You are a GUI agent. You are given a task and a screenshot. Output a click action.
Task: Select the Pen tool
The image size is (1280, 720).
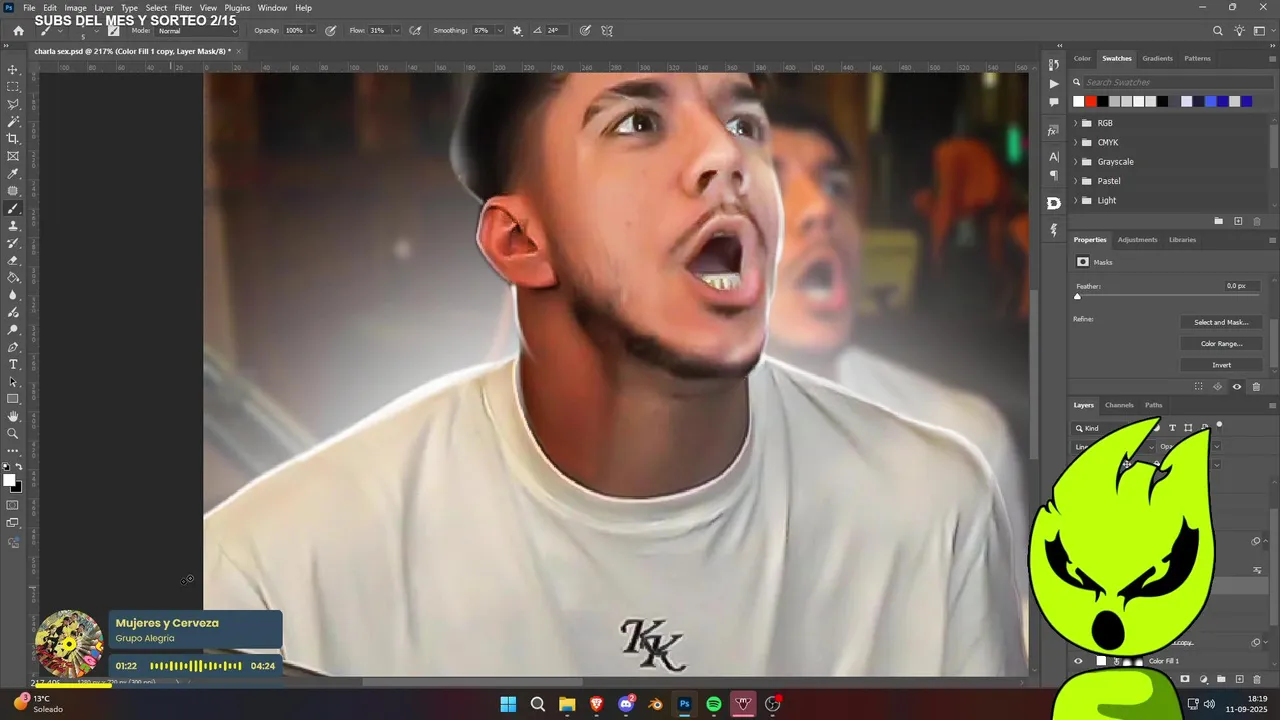click(13, 347)
